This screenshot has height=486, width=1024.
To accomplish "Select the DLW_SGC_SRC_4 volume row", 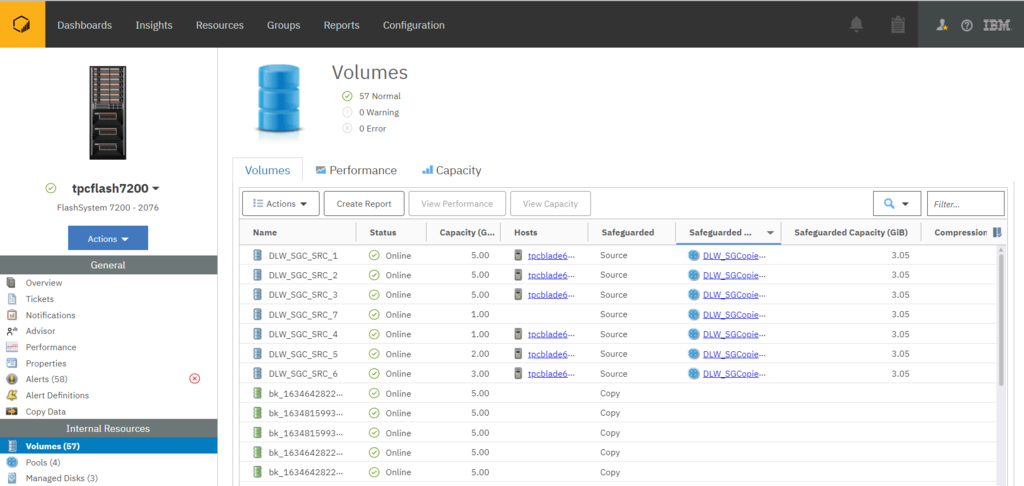I will pos(619,334).
